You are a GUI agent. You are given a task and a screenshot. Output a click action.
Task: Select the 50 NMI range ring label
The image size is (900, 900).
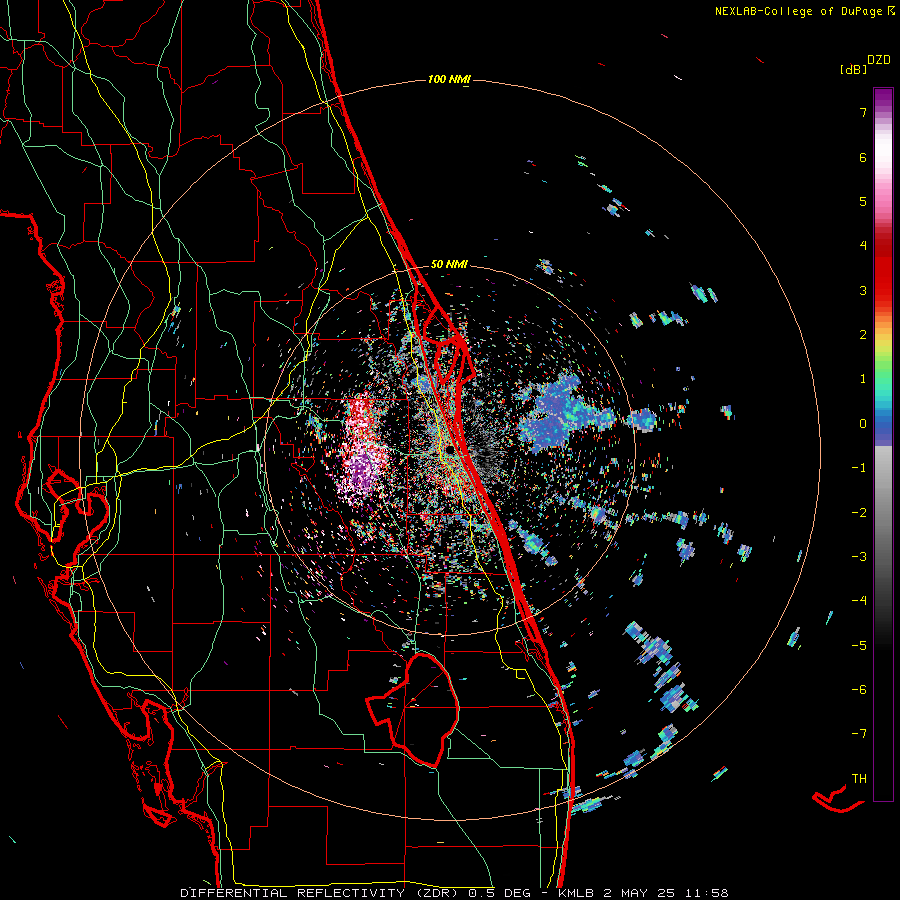tap(449, 264)
